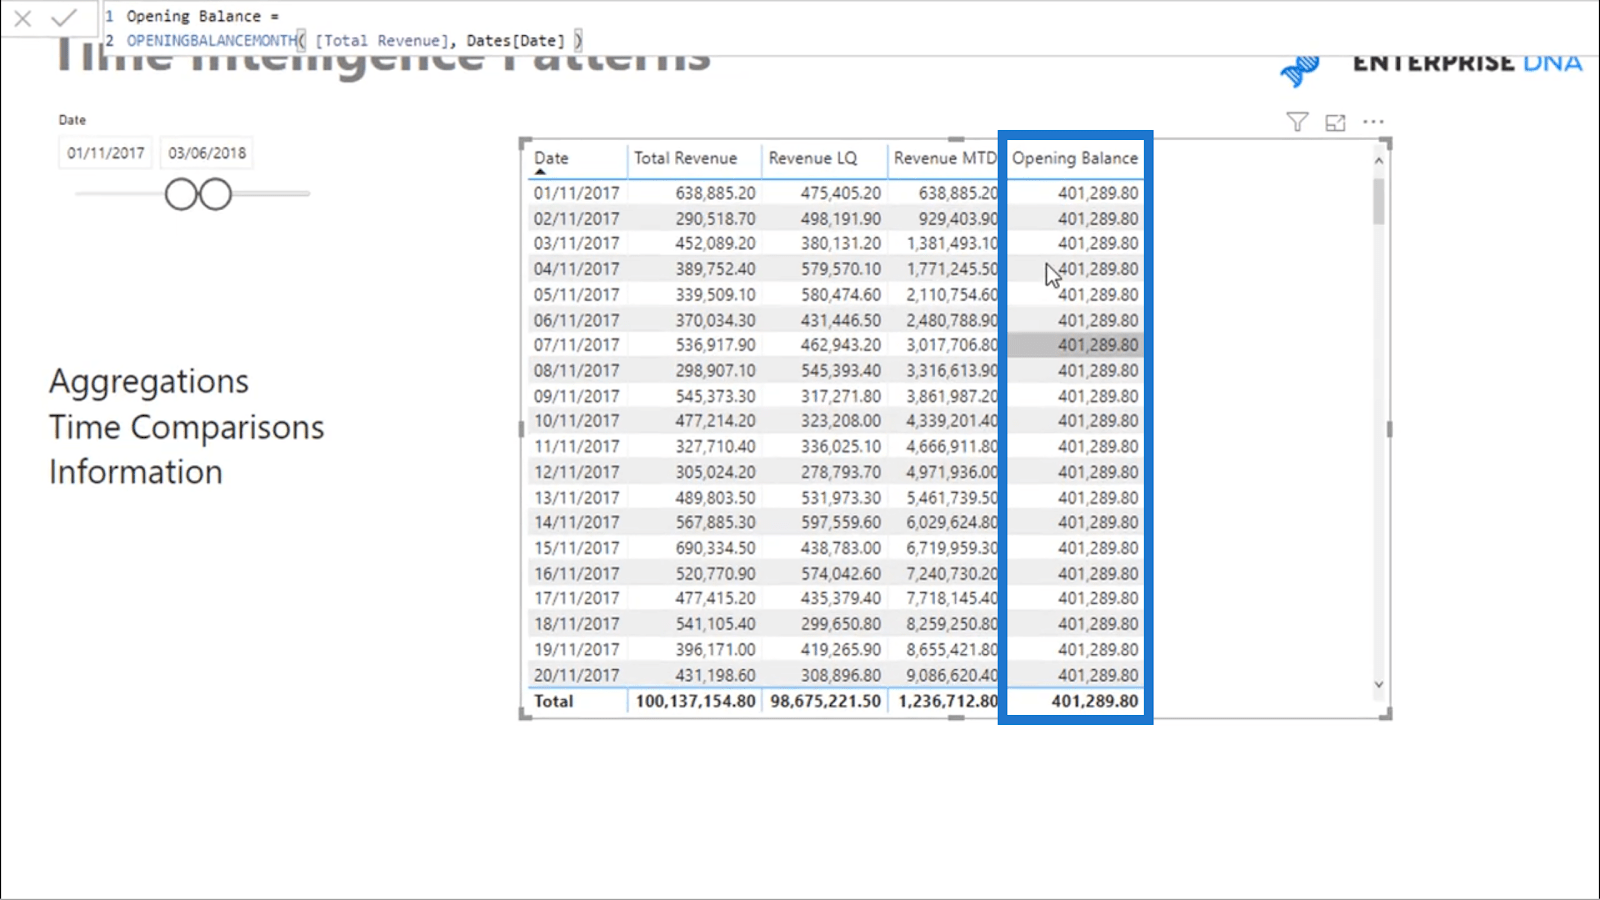Click the Date slicer title

[x=72, y=120]
